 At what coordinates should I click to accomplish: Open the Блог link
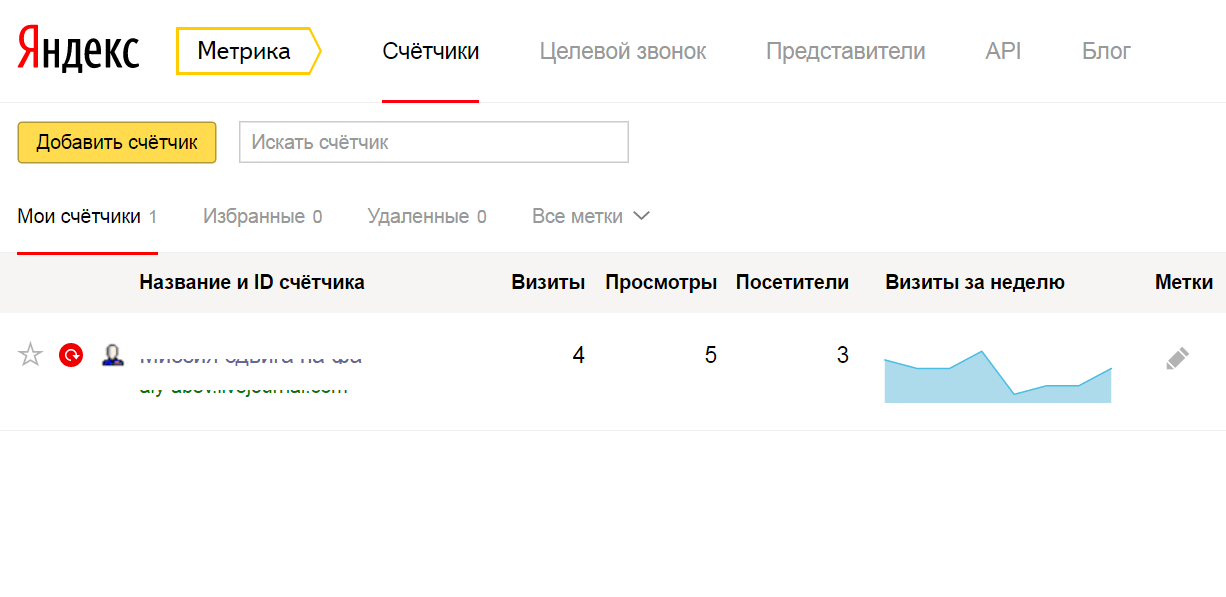coord(1107,51)
